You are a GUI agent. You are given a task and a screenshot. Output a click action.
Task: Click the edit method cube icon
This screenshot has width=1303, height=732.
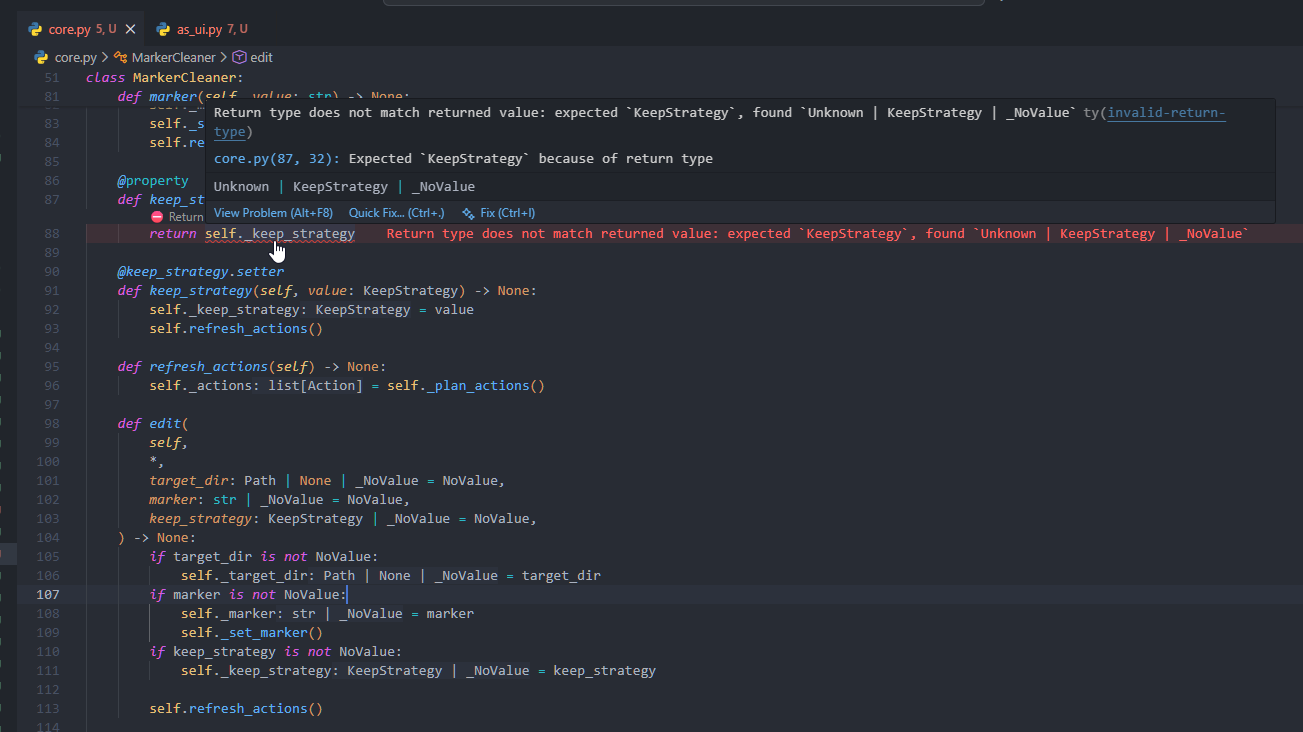click(239, 57)
